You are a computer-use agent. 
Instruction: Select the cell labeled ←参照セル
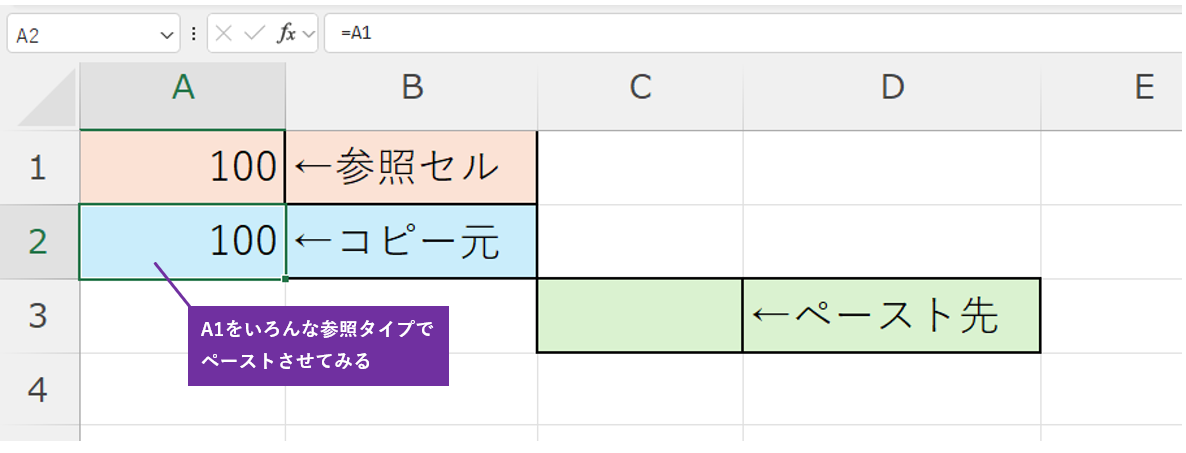pyautogui.click(x=411, y=167)
